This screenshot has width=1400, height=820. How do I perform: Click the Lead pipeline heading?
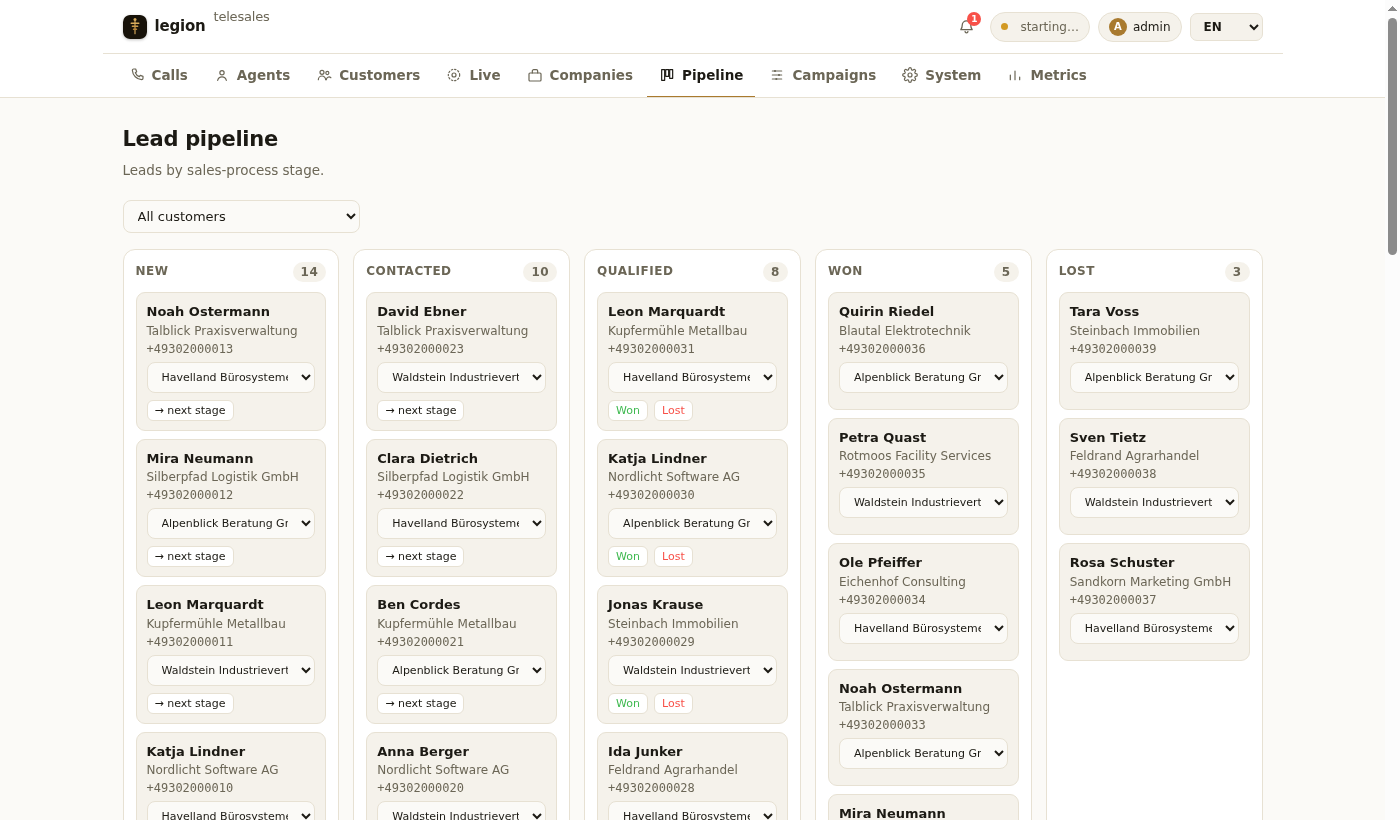click(x=200, y=139)
